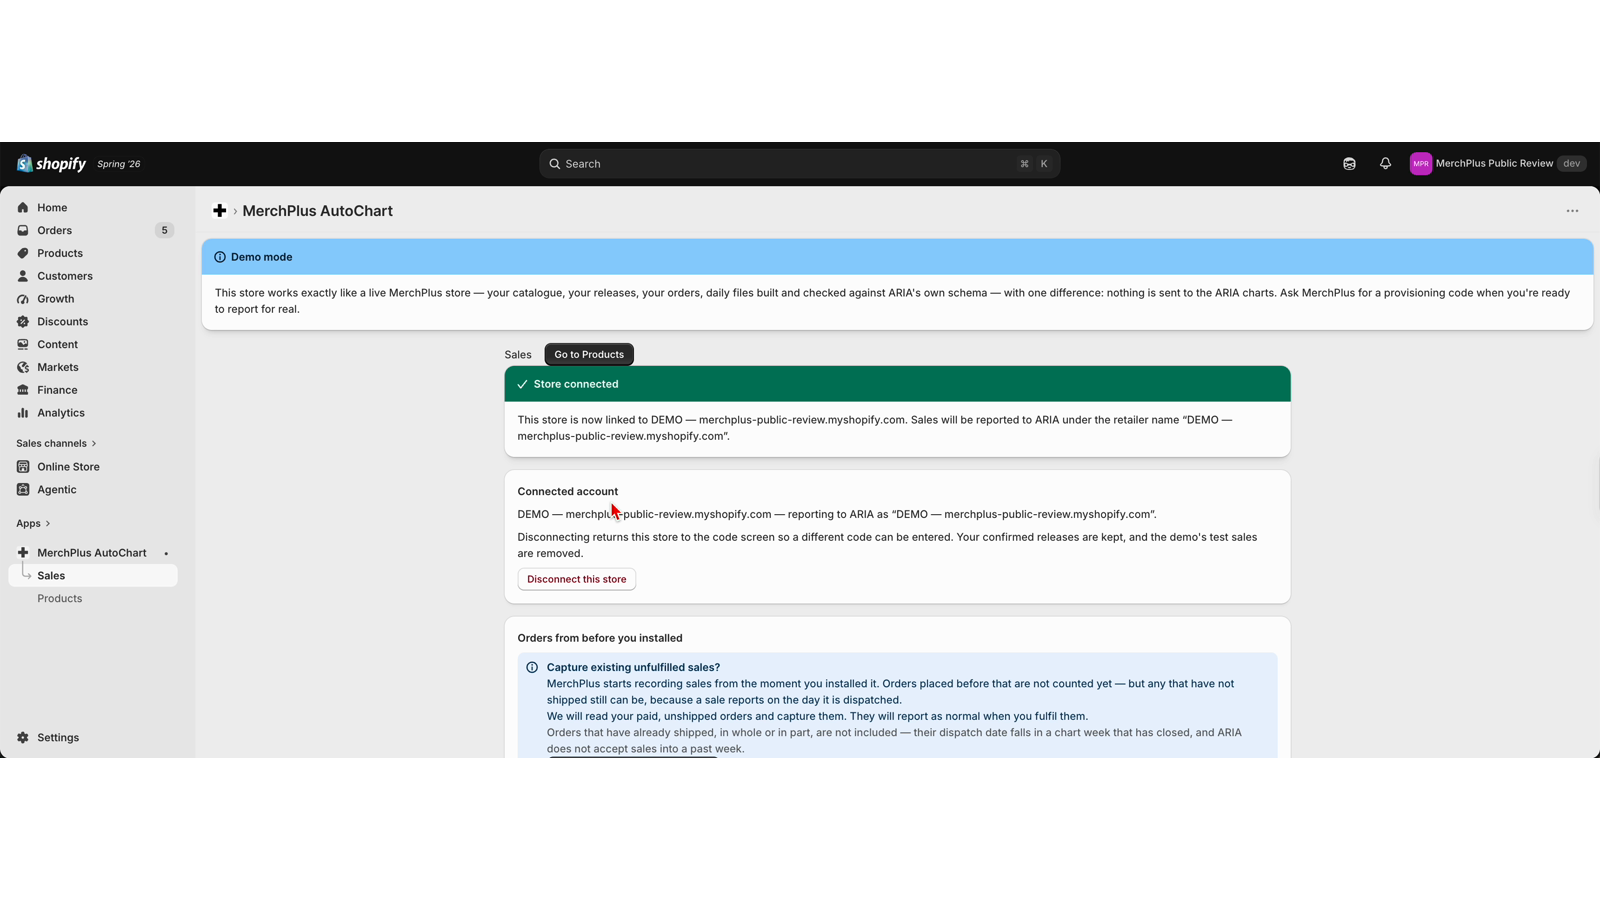Click the Online Store icon
Image resolution: width=1600 pixels, height=900 pixels.
pyautogui.click(x=23, y=467)
